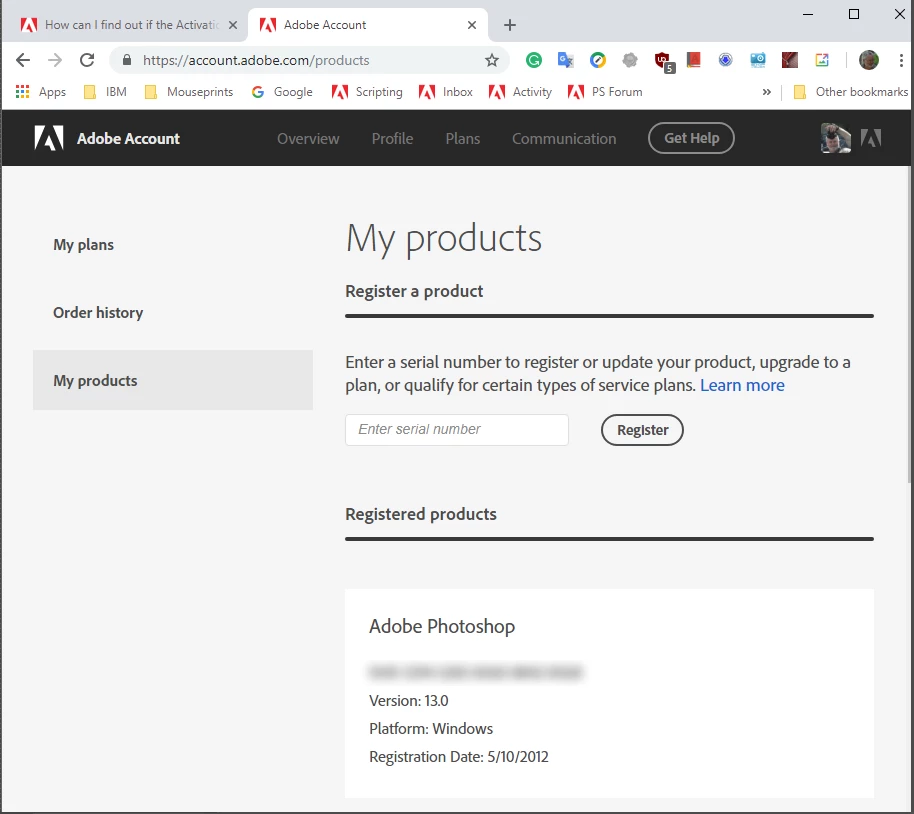Screen dimensions: 914x814
Task: Click the site lock icon in address bar
Action: click(127, 60)
